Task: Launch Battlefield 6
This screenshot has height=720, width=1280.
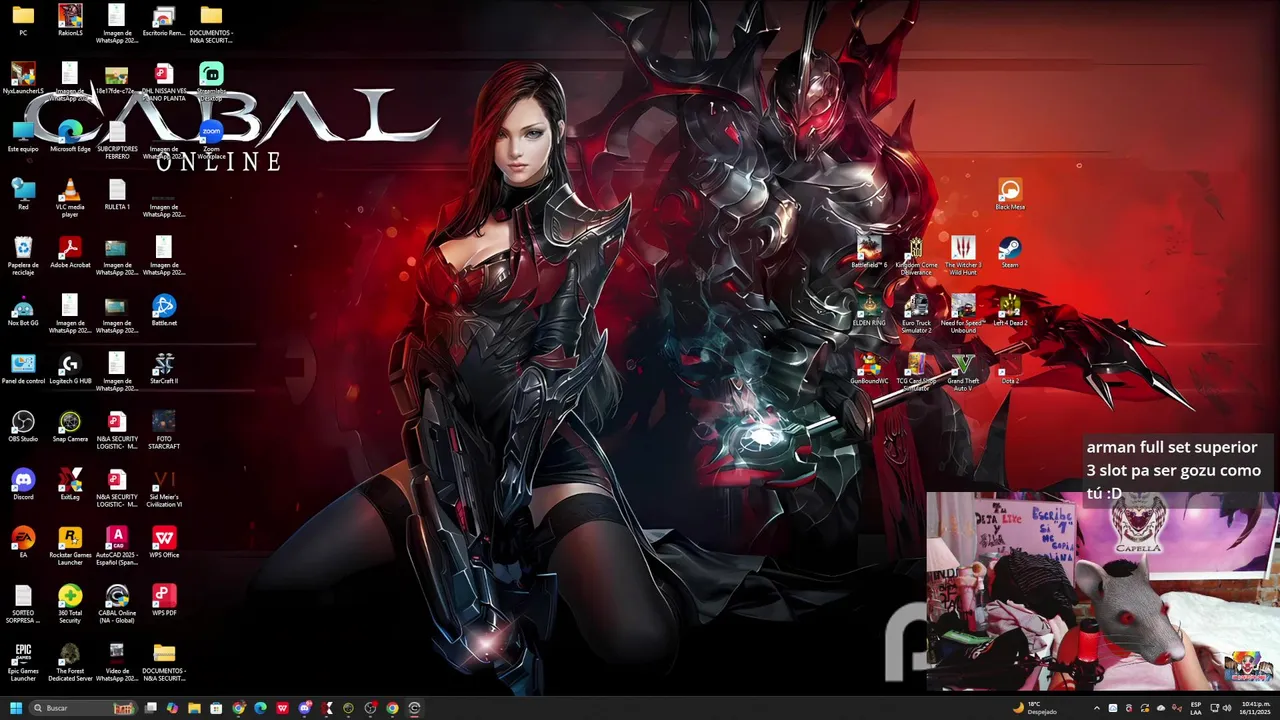Action: 869,252
